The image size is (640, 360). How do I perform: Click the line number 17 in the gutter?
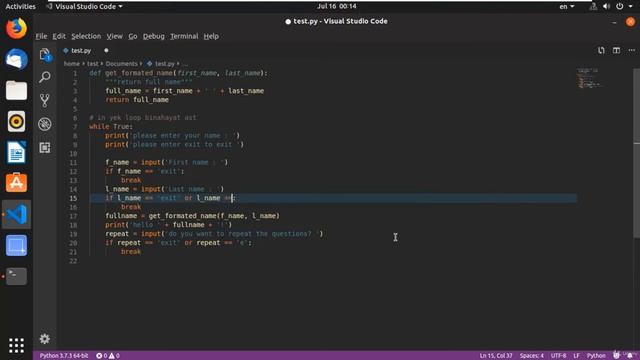73,216
